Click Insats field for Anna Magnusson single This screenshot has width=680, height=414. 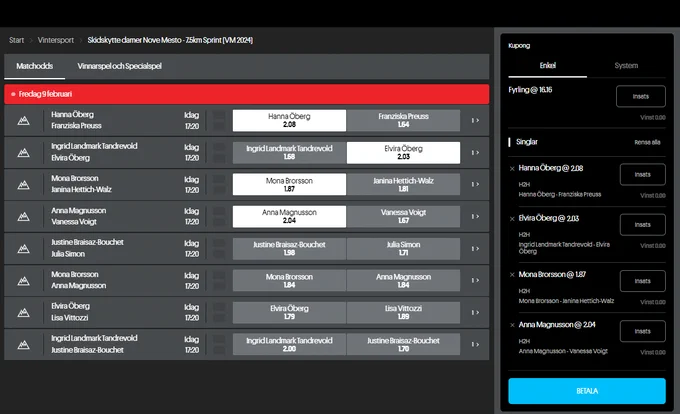click(x=642, y=331)
